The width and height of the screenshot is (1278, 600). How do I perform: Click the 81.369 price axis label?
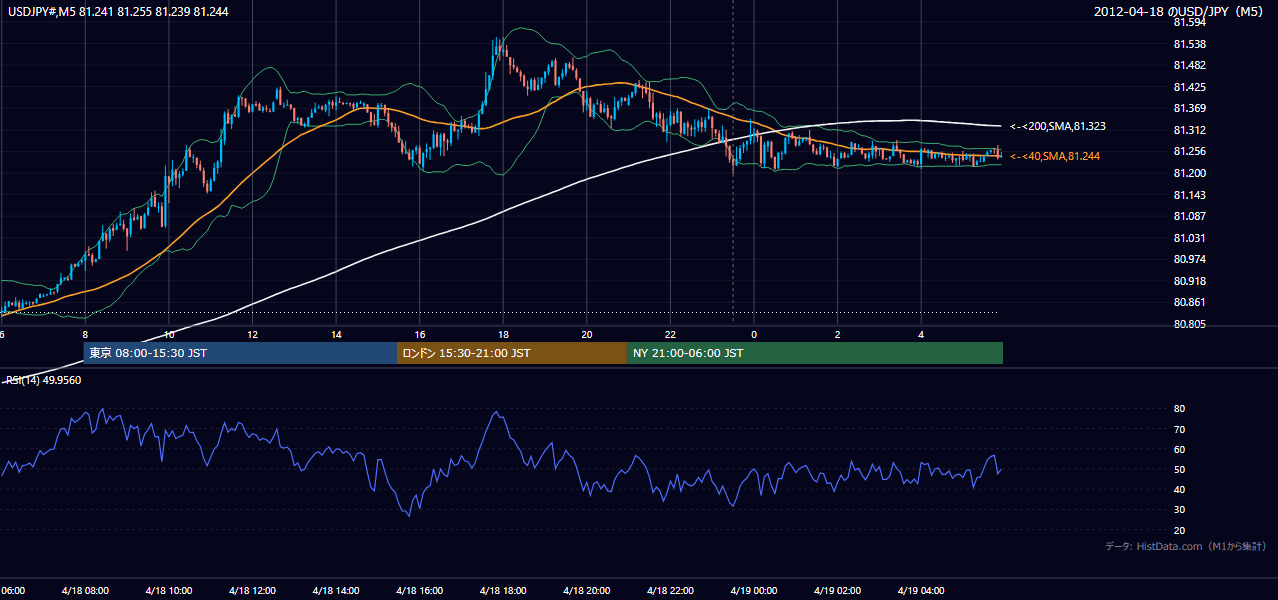(1189, 108)
